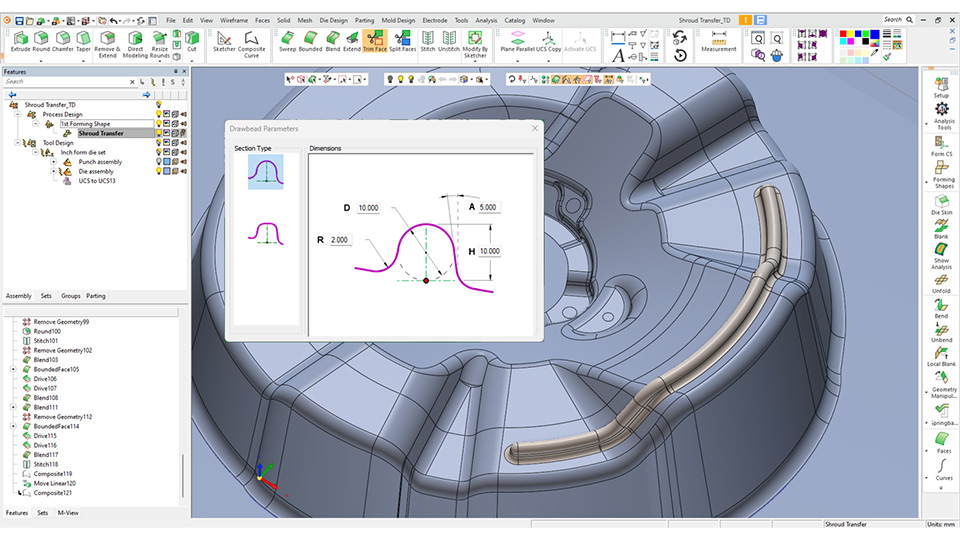
Task: Open the Electrode menu
Action: (435, 20)
